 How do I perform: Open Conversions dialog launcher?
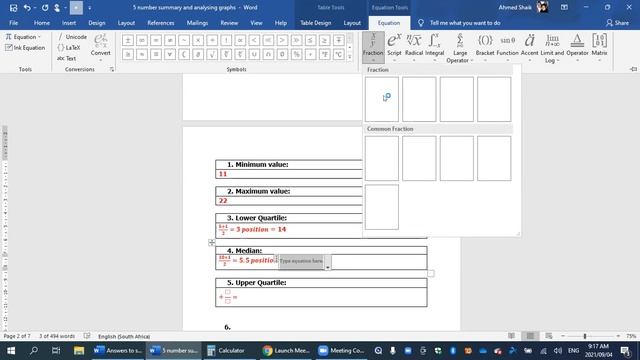112,69
